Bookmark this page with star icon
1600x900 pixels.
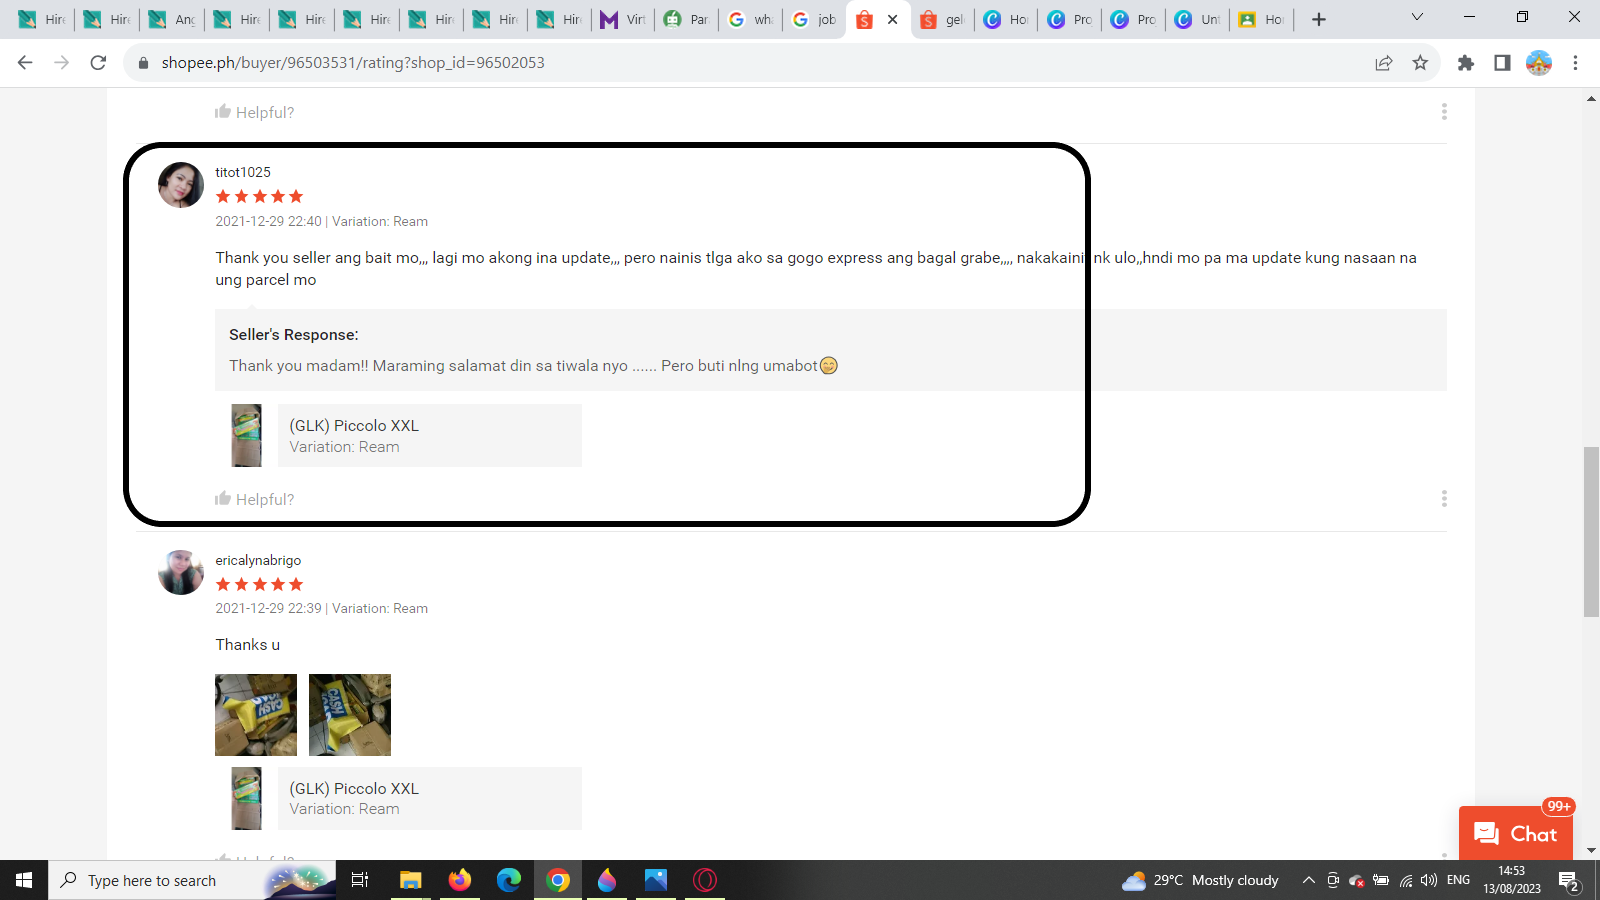[x=1420, y=63]
